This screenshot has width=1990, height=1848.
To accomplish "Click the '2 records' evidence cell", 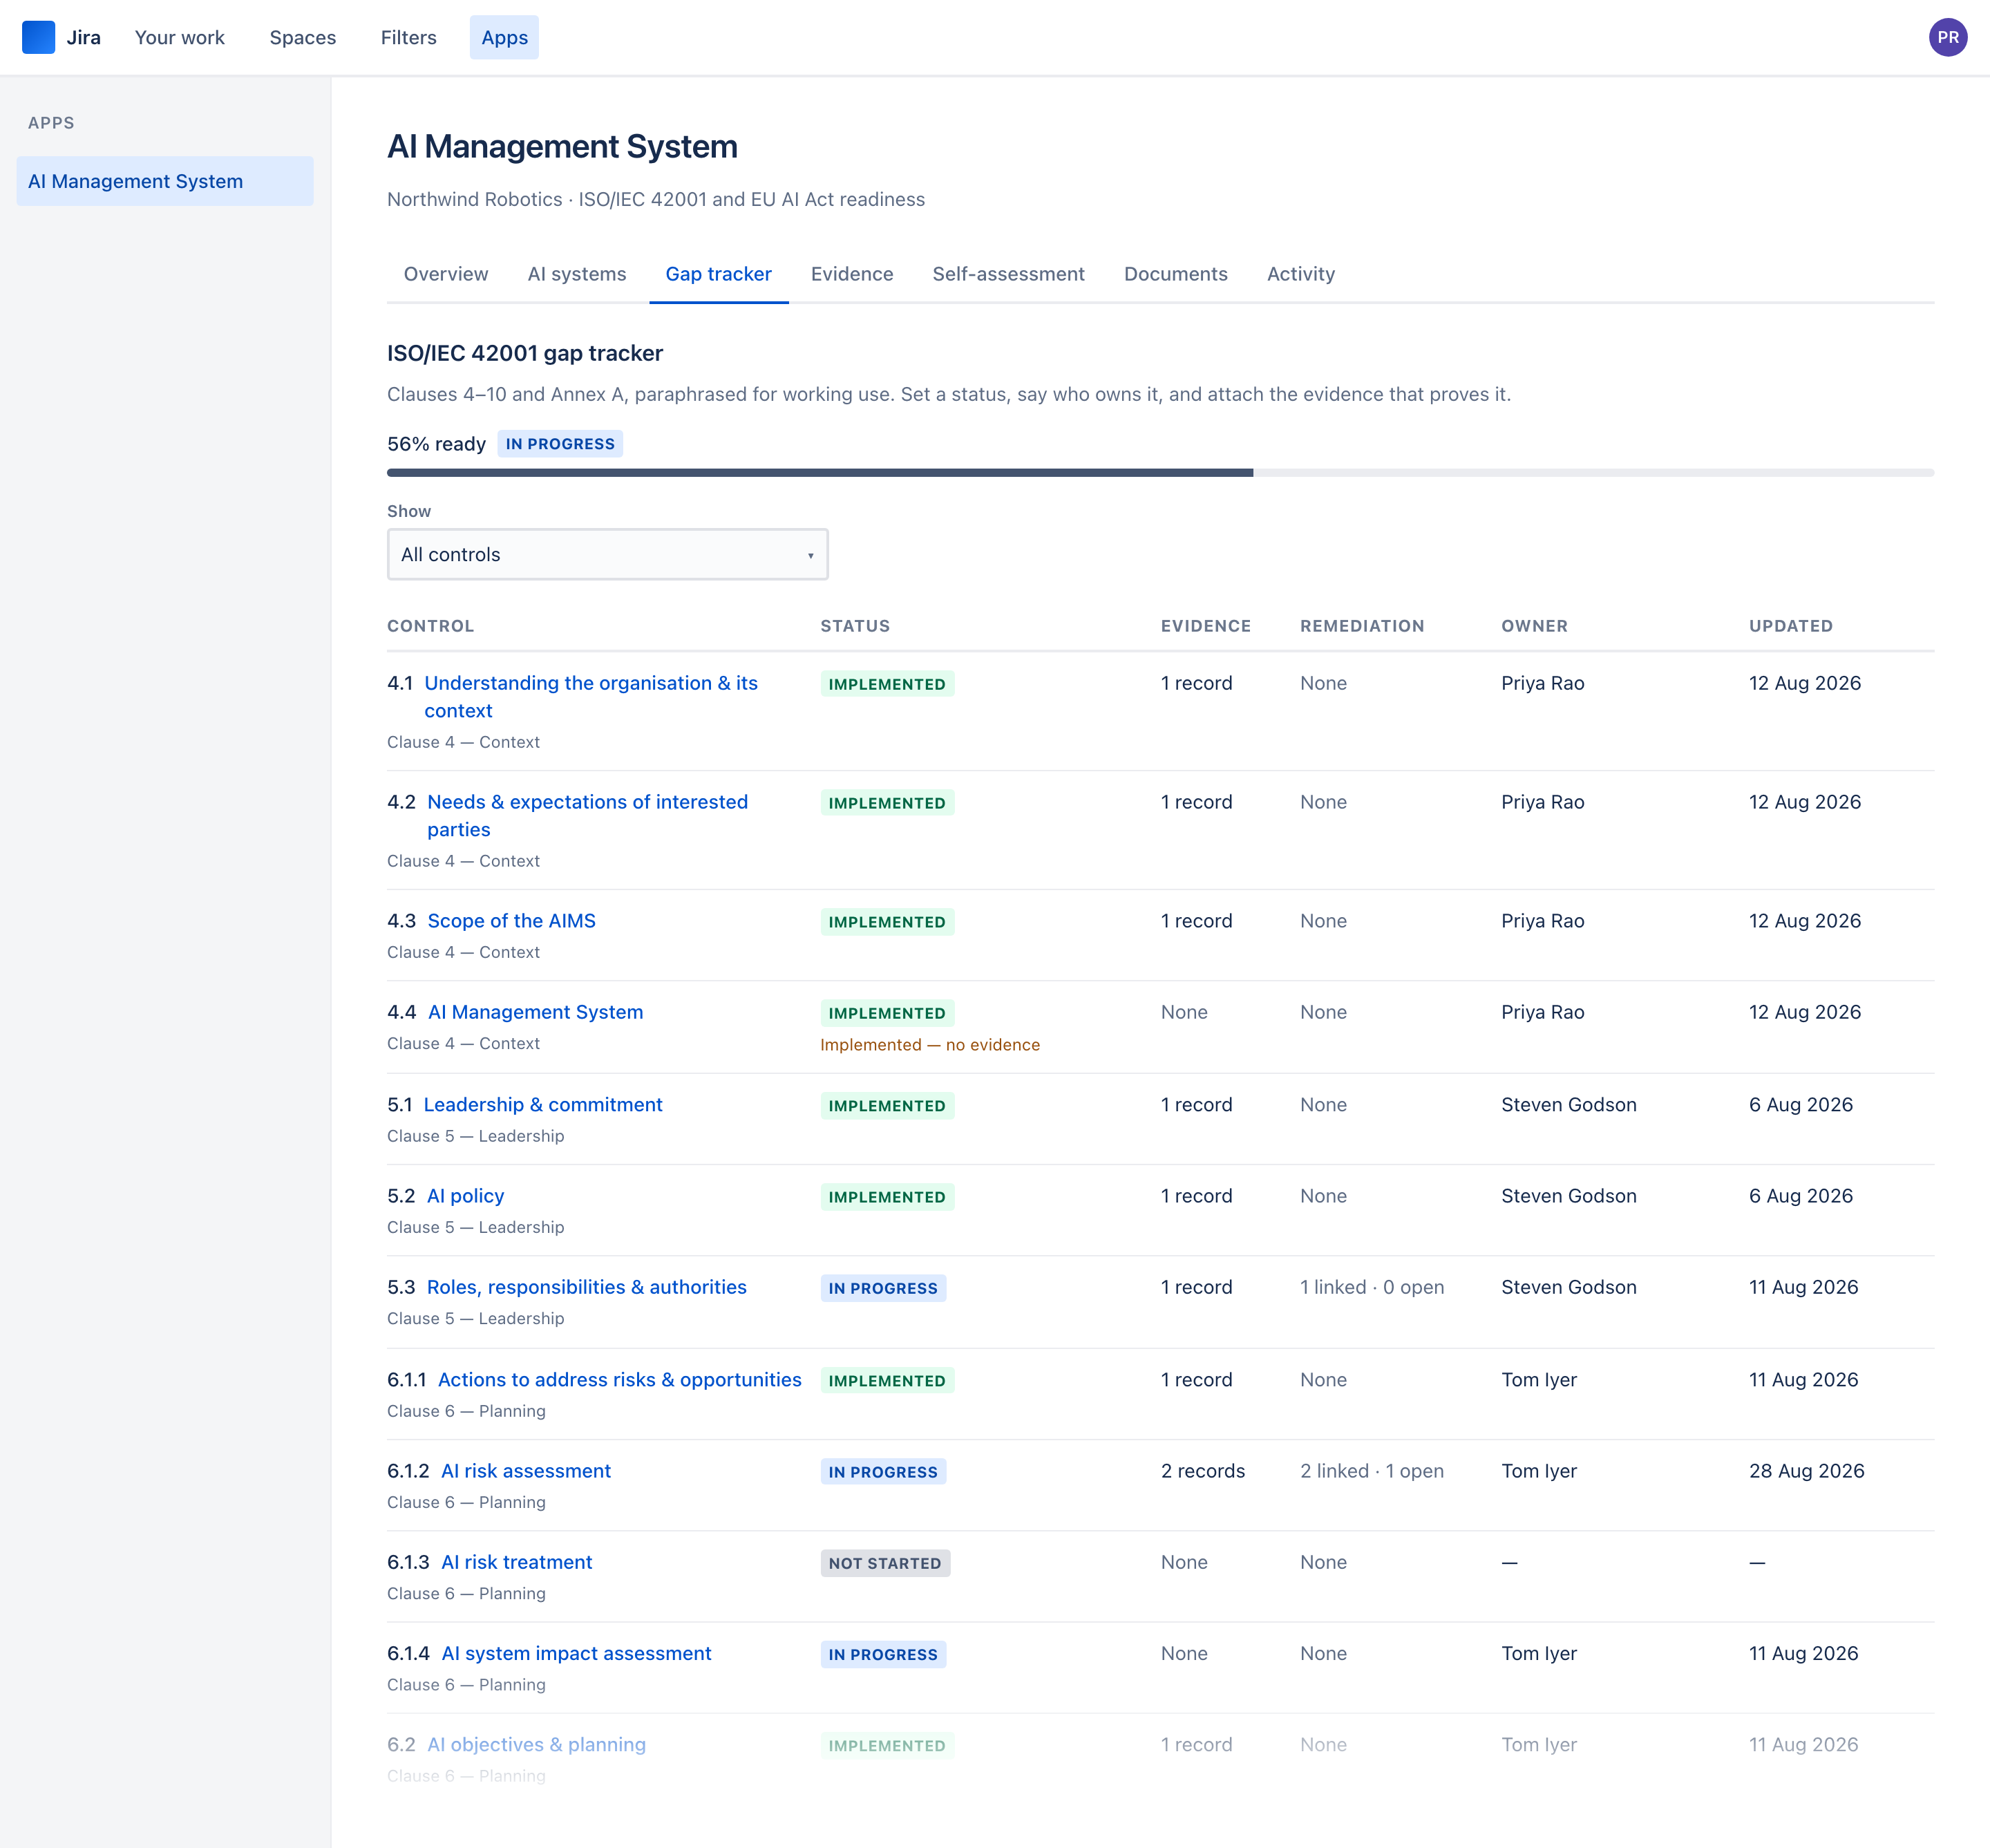I will point(1203,1471).
